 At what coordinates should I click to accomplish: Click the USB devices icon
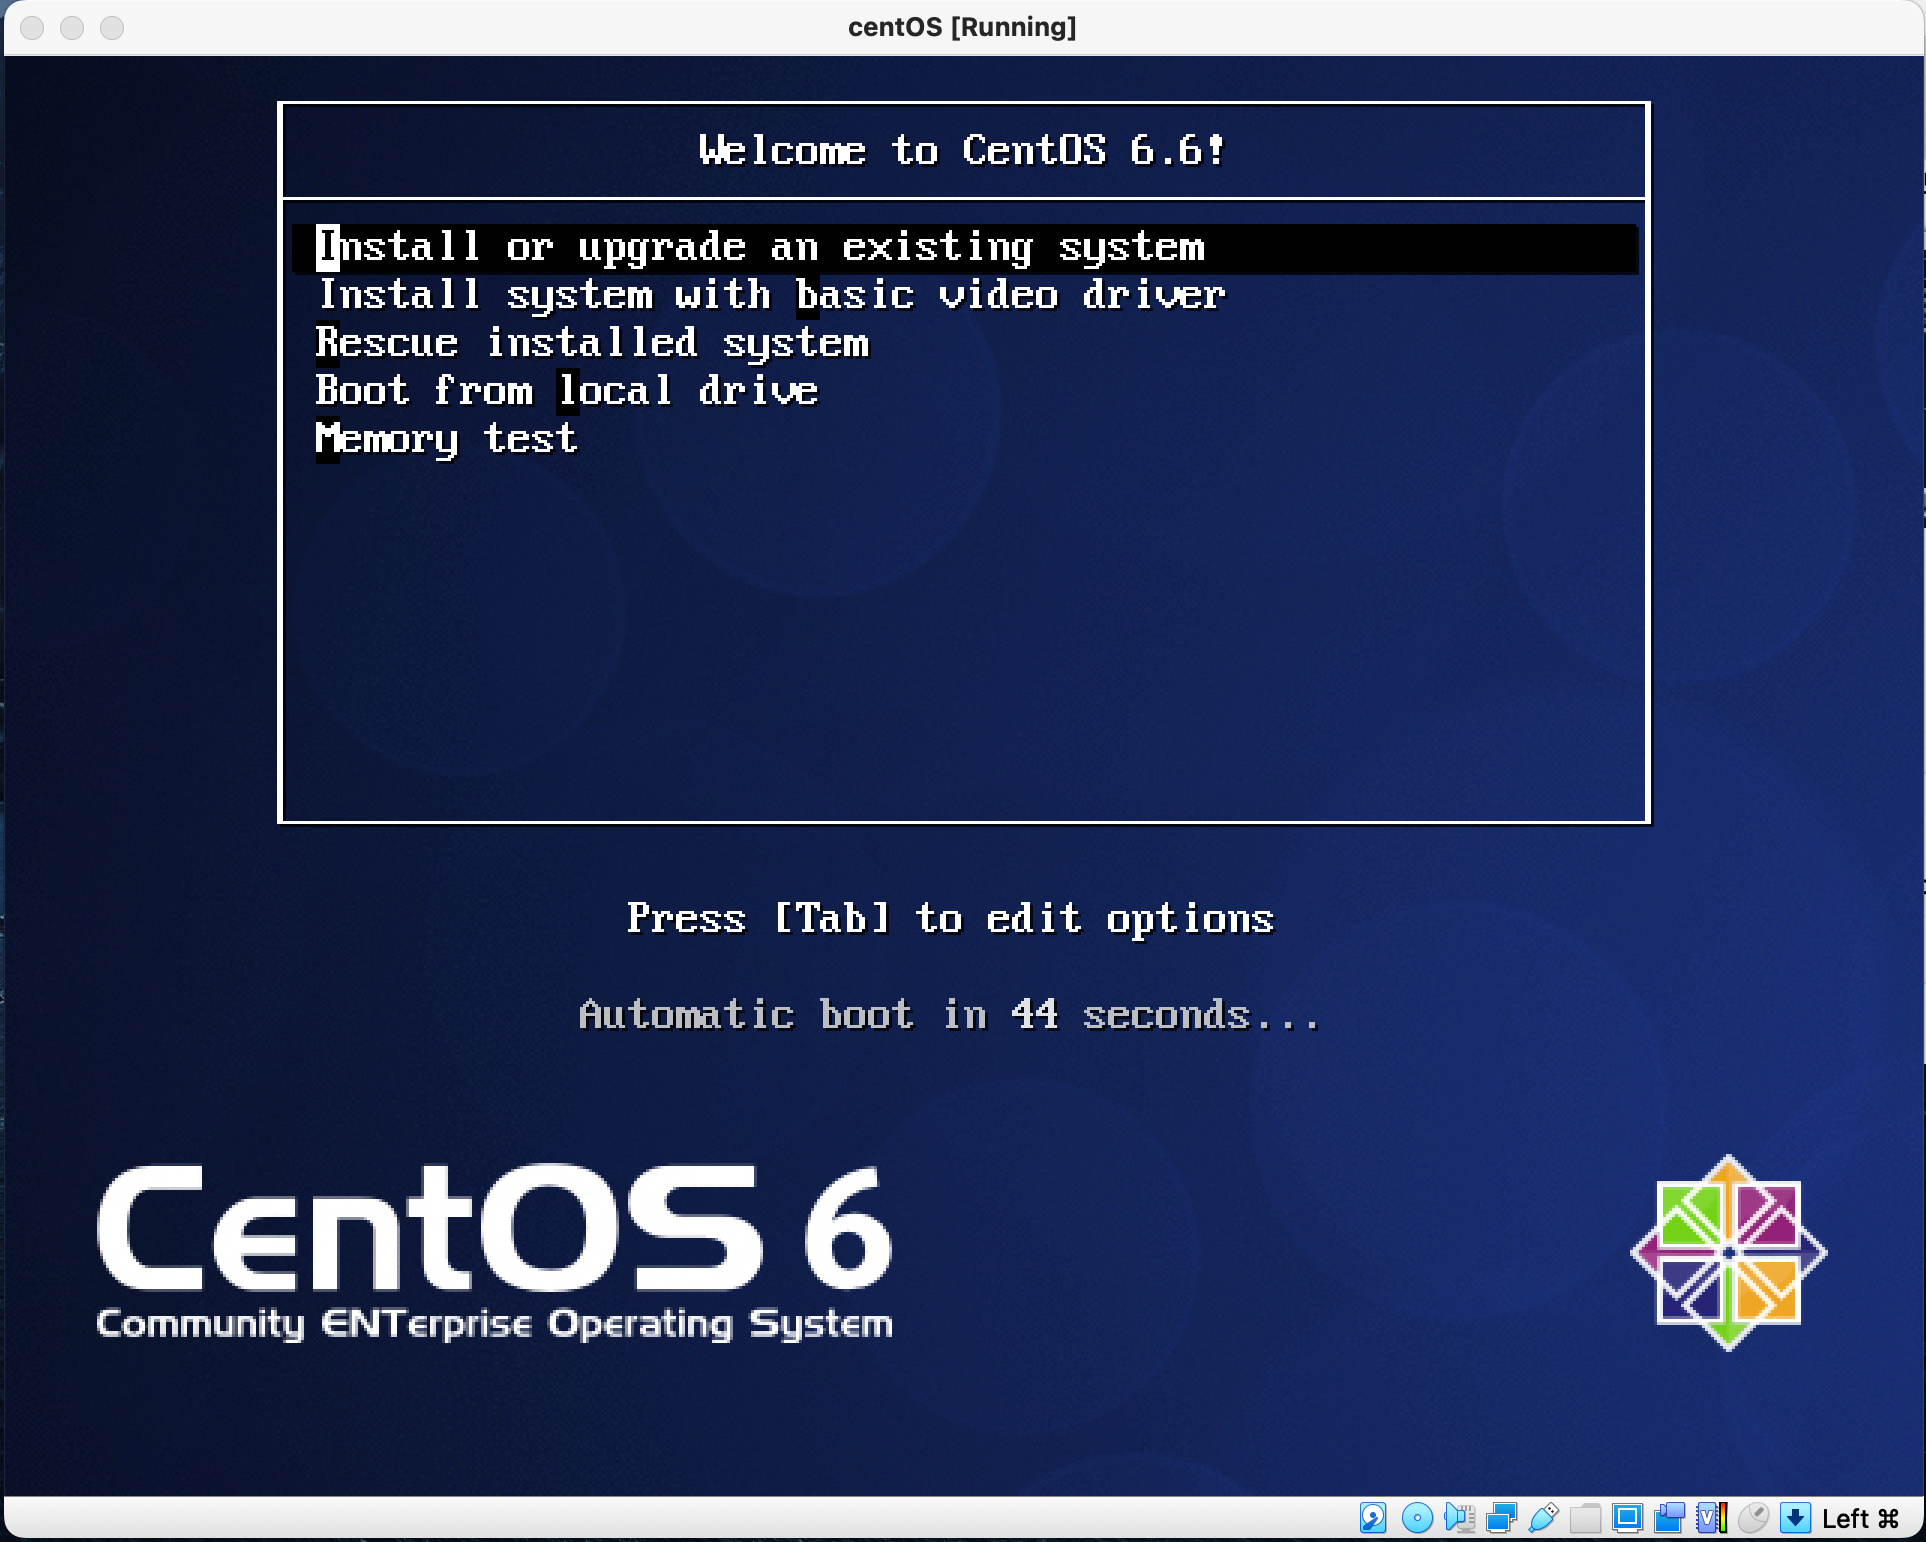(1543, 1518)
